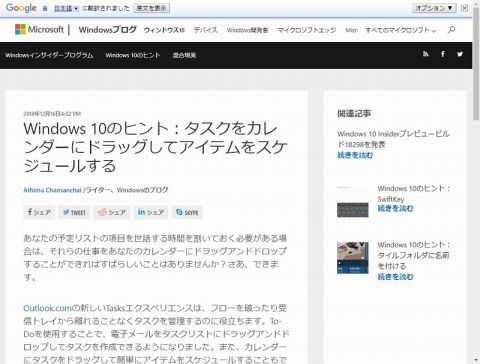Share article on Facebook button
The height and width of the screenshot is (364, 480).
click(39, 212)
